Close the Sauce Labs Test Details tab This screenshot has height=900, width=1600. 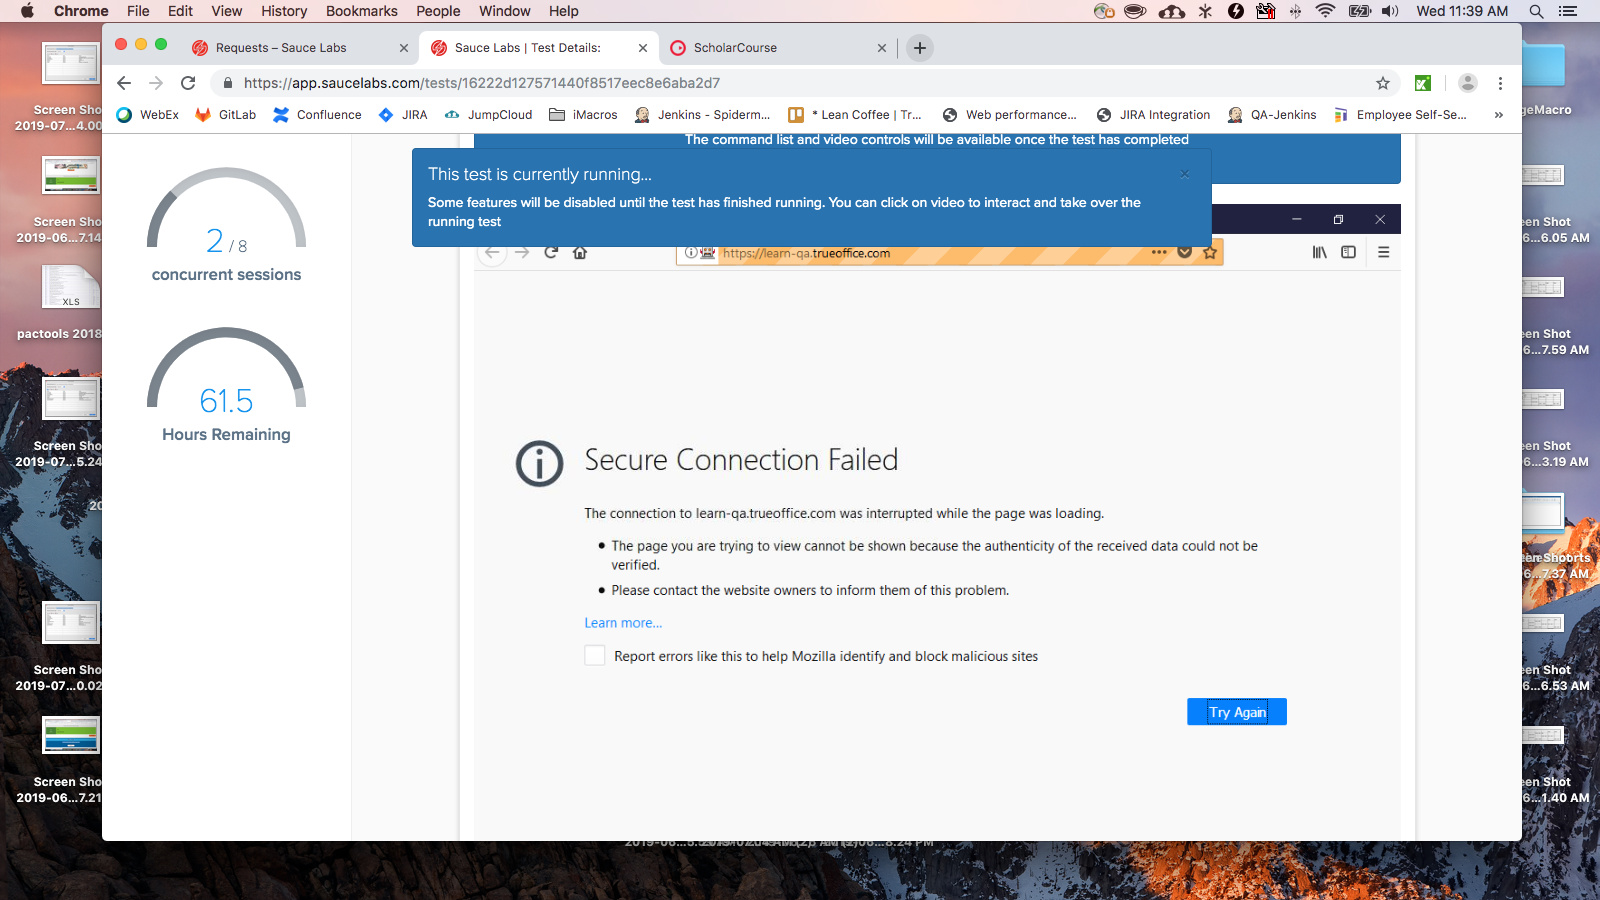[x=643, y=48]
